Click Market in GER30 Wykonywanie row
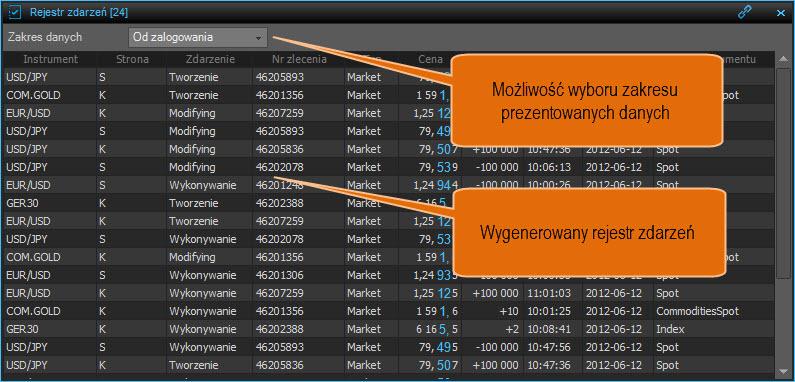This screenshot has width=795, height=382. [x=364, y=329]
